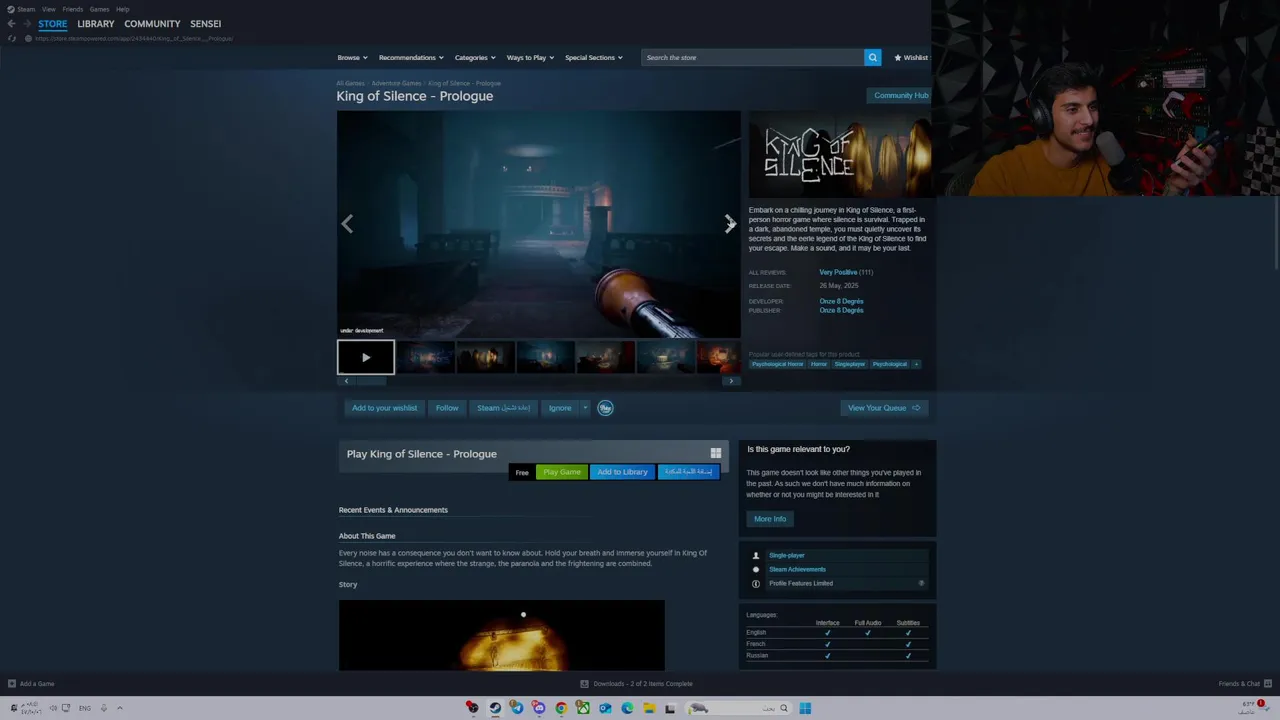Expand the Special Sections dropdown

click(x=594, y=58)
